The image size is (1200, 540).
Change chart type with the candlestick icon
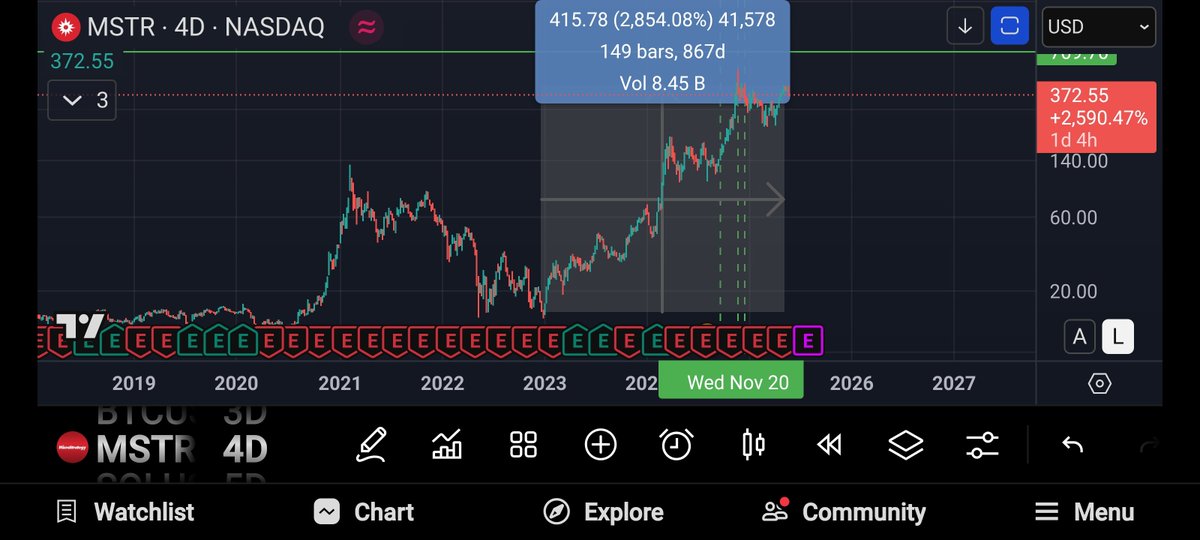[753, 444]
